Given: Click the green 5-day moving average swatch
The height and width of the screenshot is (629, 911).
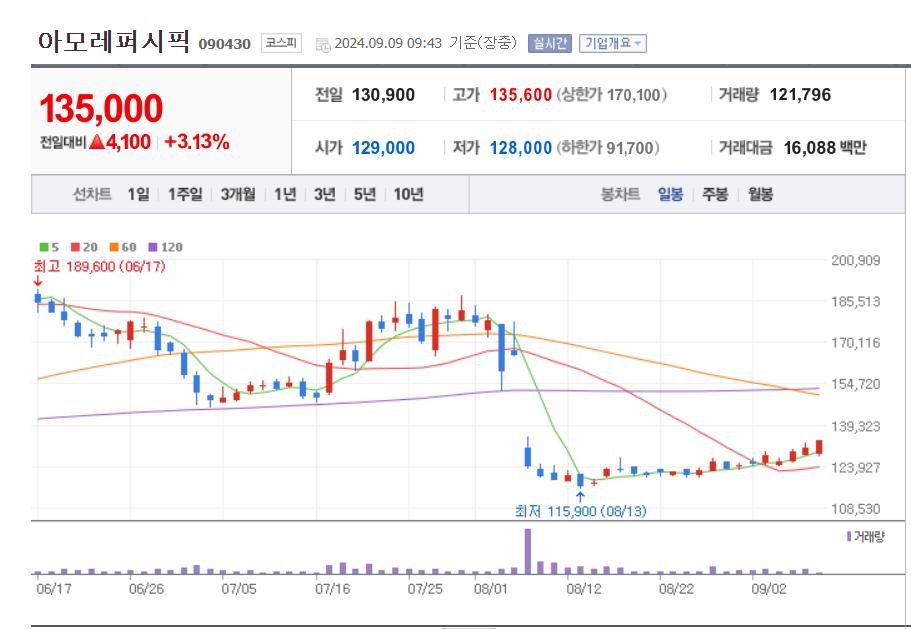Looking at the screenshot, I should coord(44,247).
